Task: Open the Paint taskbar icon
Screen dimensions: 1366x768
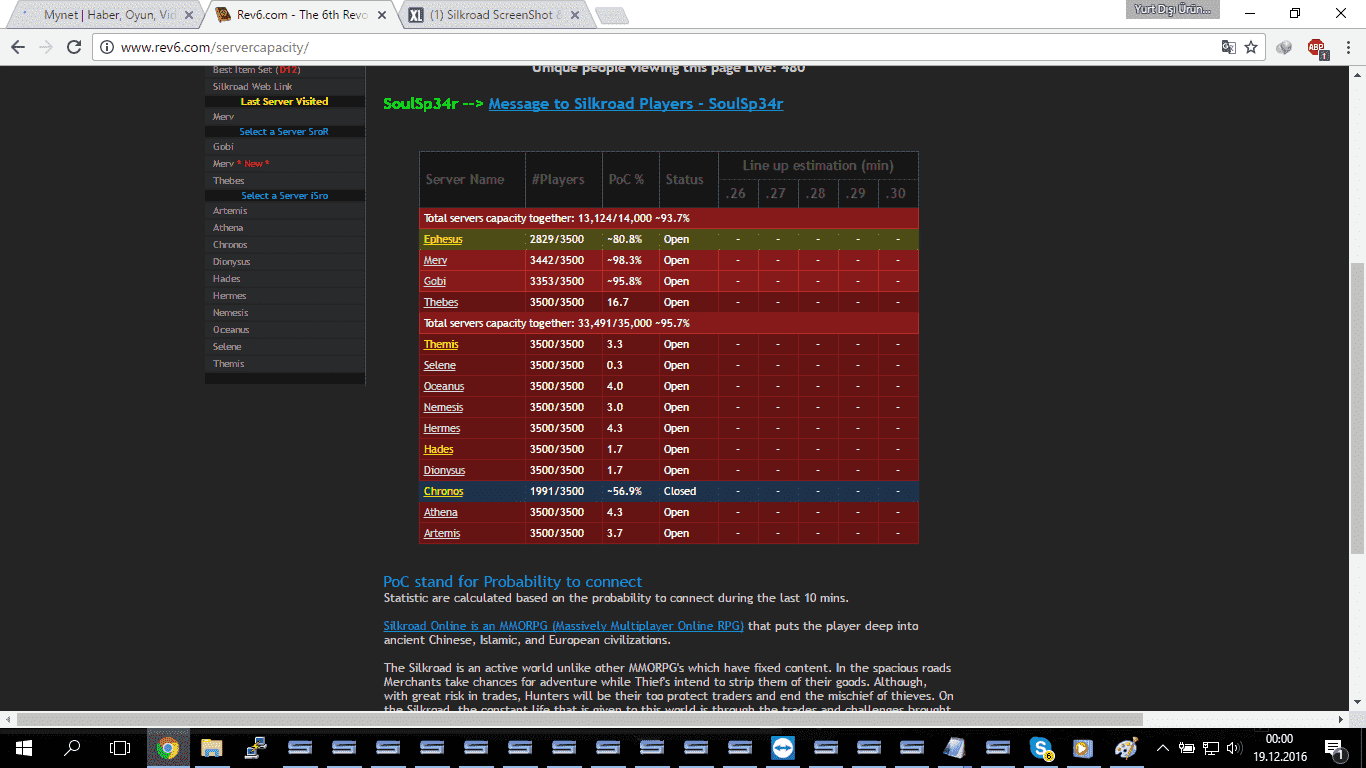Action: (1126, 748)
